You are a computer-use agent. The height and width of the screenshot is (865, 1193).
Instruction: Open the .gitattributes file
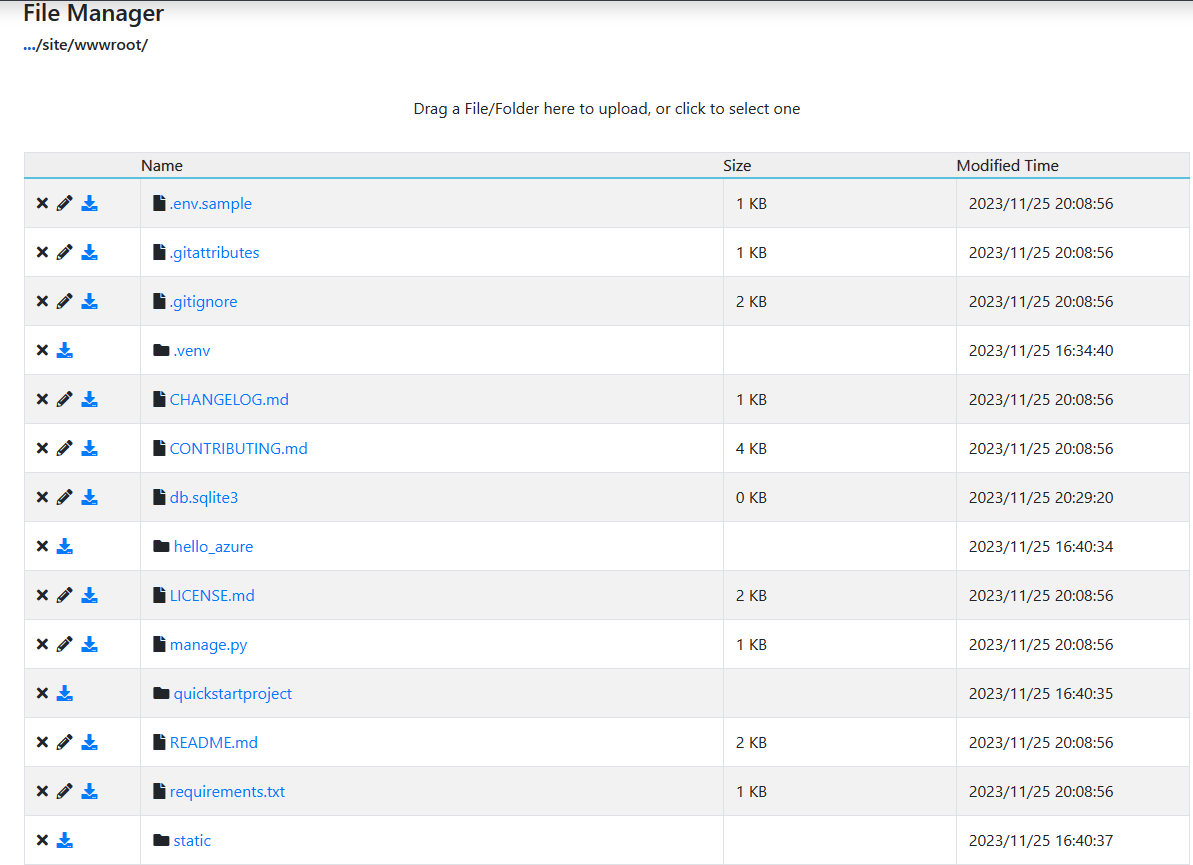[214, 252]
